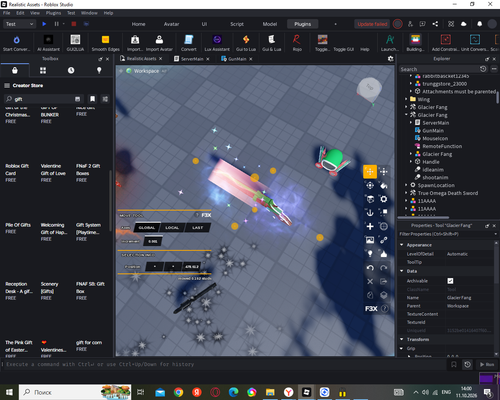Open the Toolbox Creations lightbulb tab
This screenshot has width=500, height=400.
point(99,70)
